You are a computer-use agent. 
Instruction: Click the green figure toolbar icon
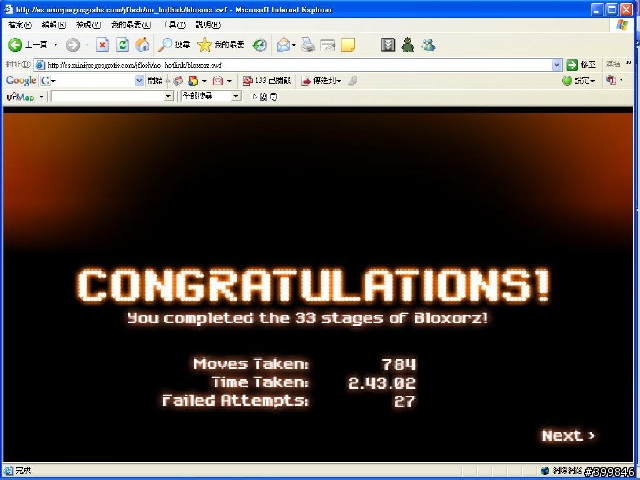point(408,45)
